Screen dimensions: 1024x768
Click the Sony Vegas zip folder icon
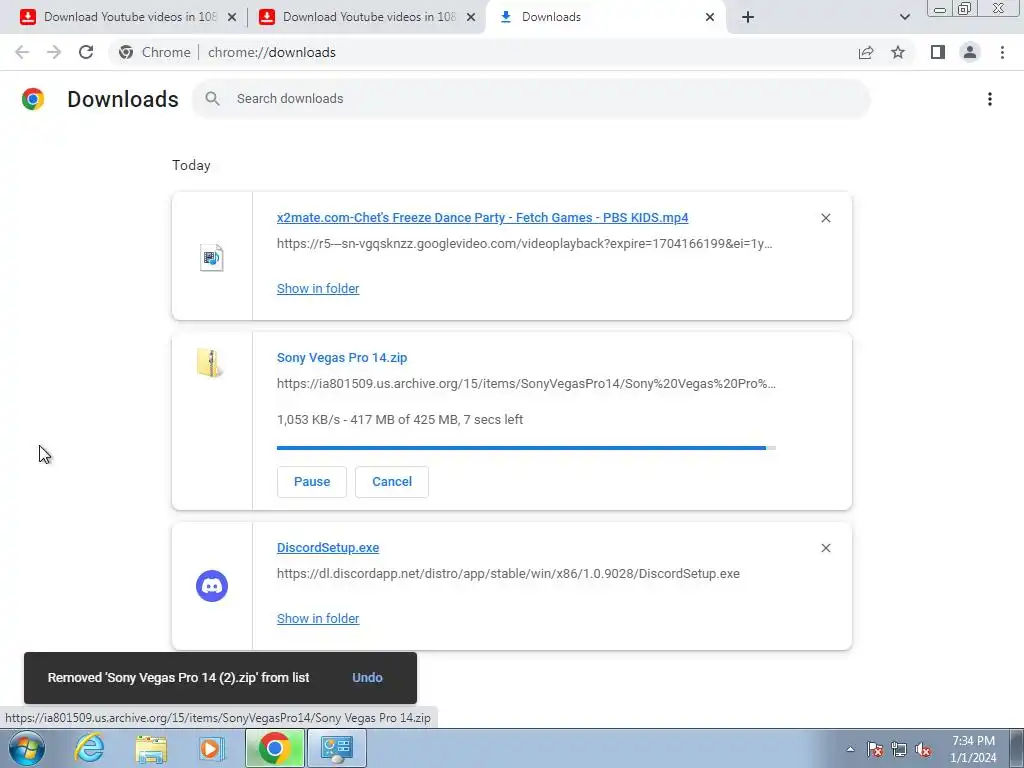(210, 363)
